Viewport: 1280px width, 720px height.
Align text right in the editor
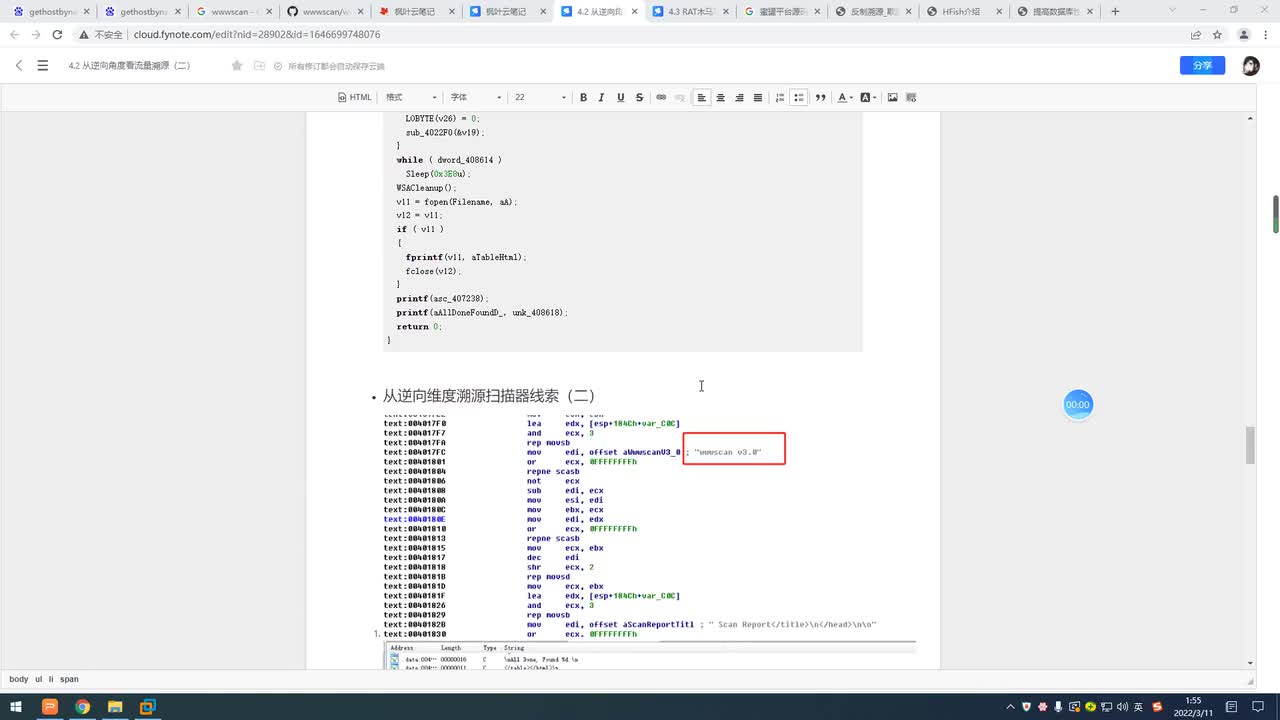[739, 97]
